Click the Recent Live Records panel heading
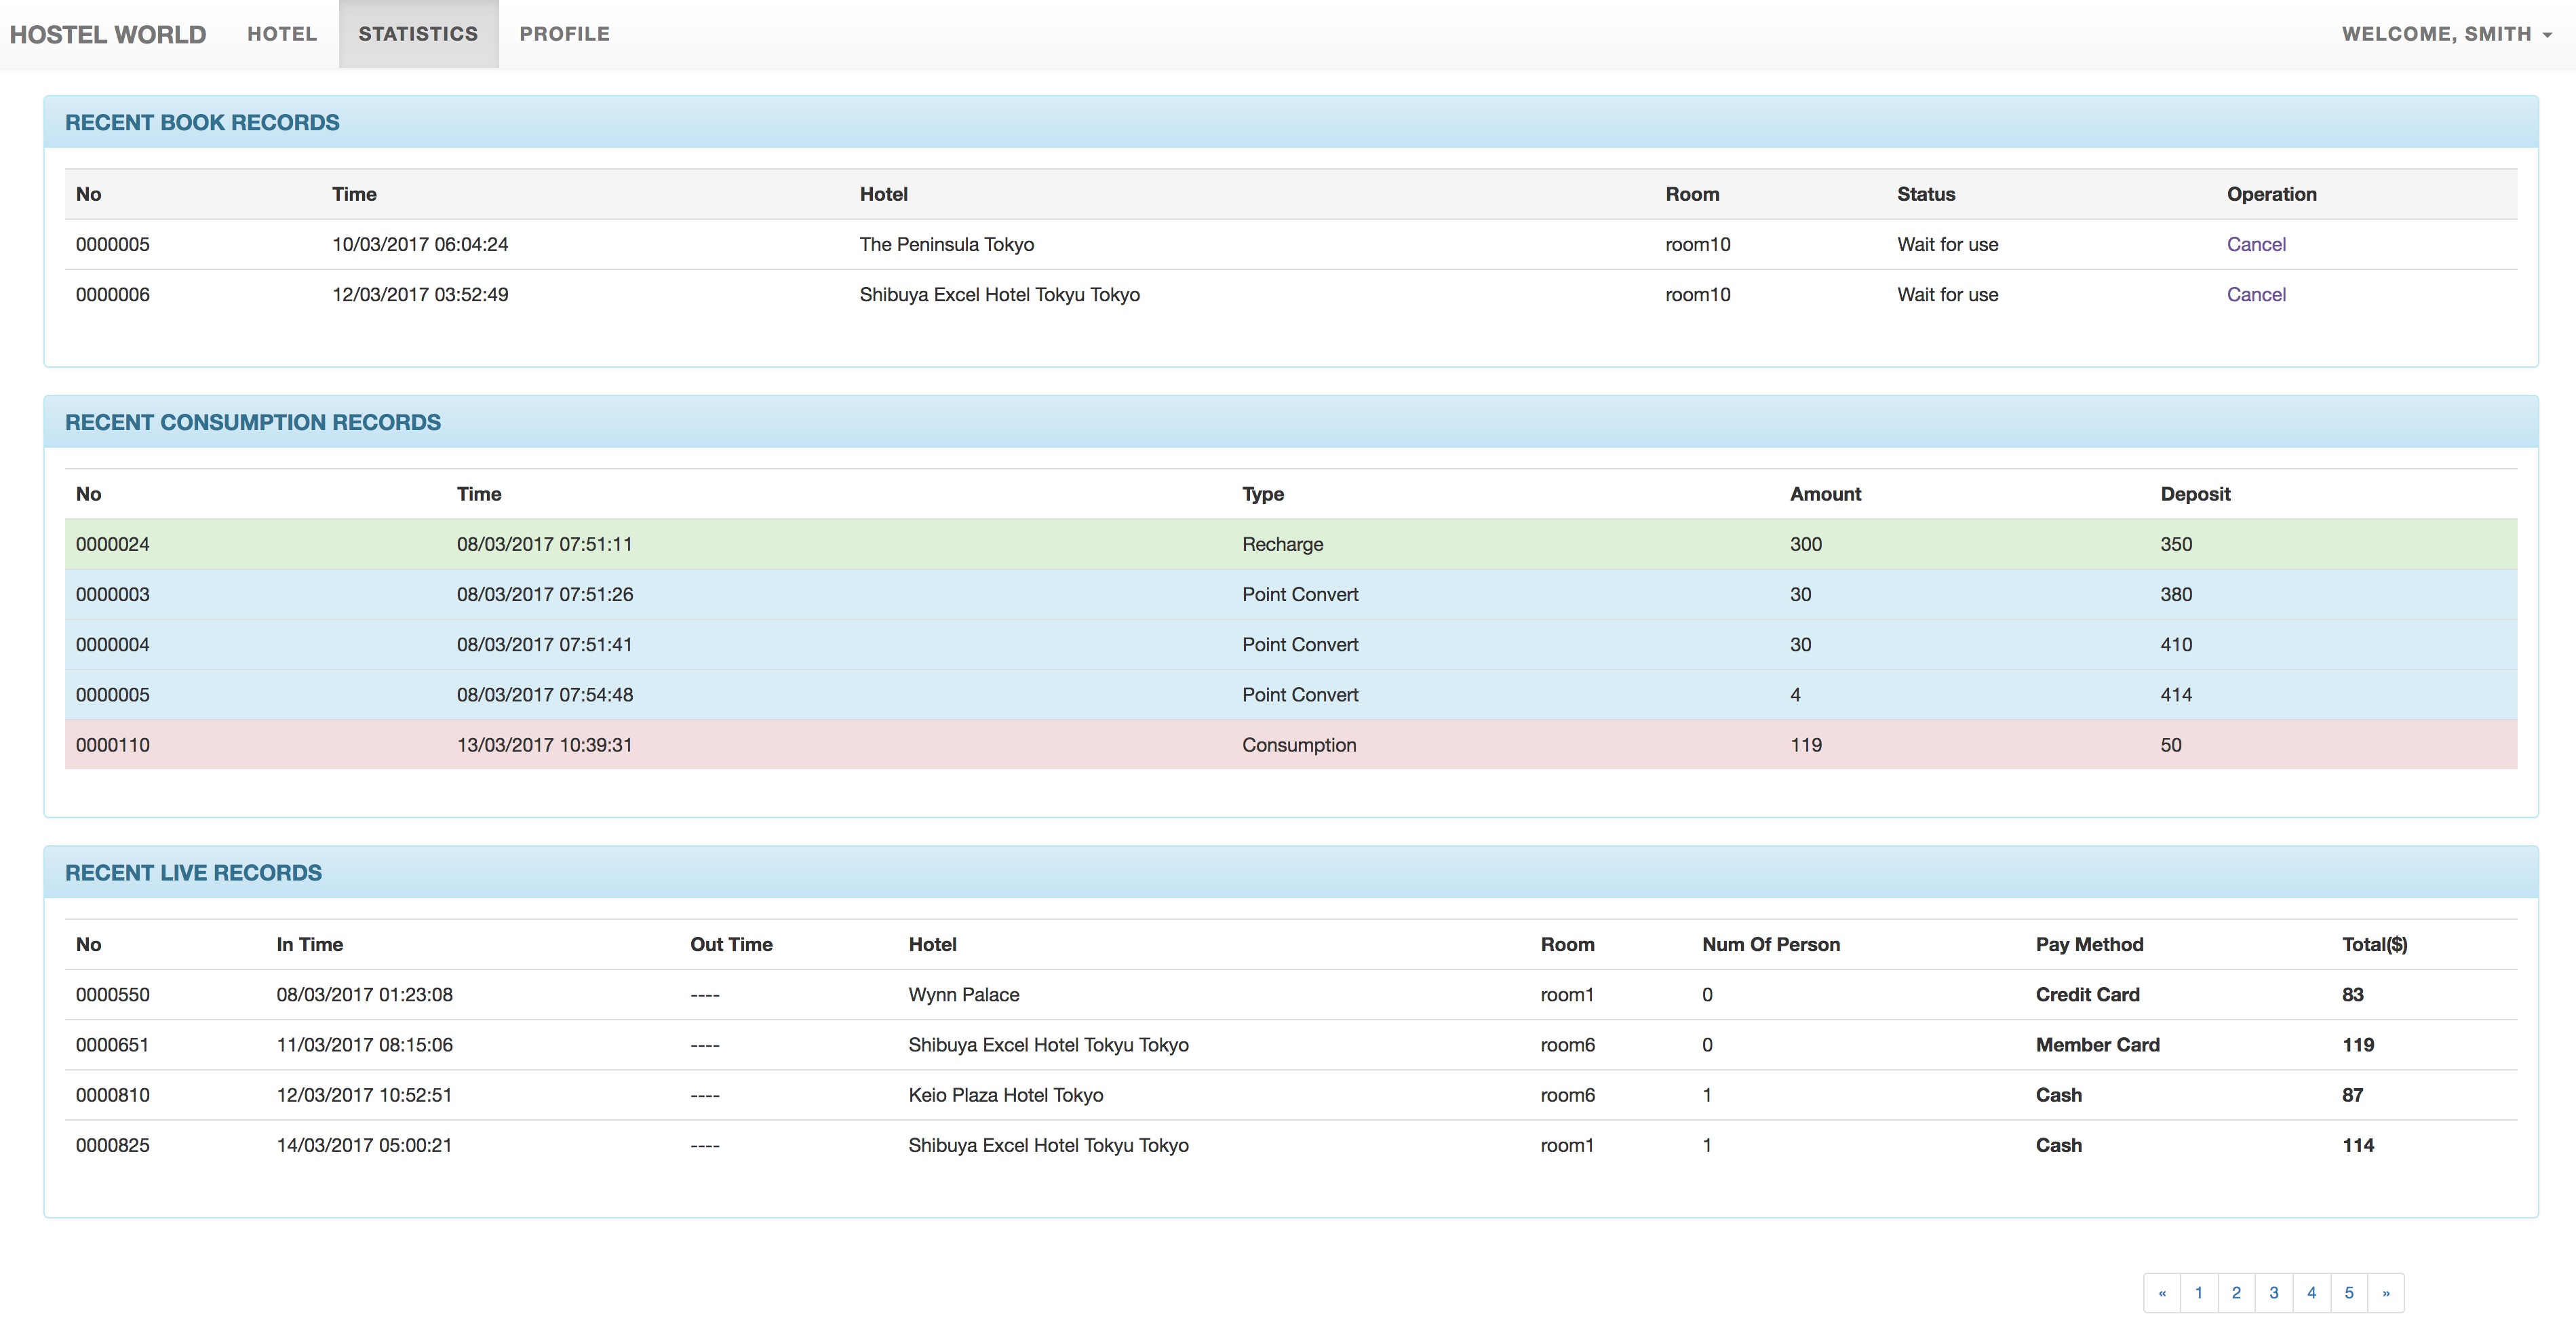The height and width of the screenshot is (1331, 2576). tap(193, 872)
